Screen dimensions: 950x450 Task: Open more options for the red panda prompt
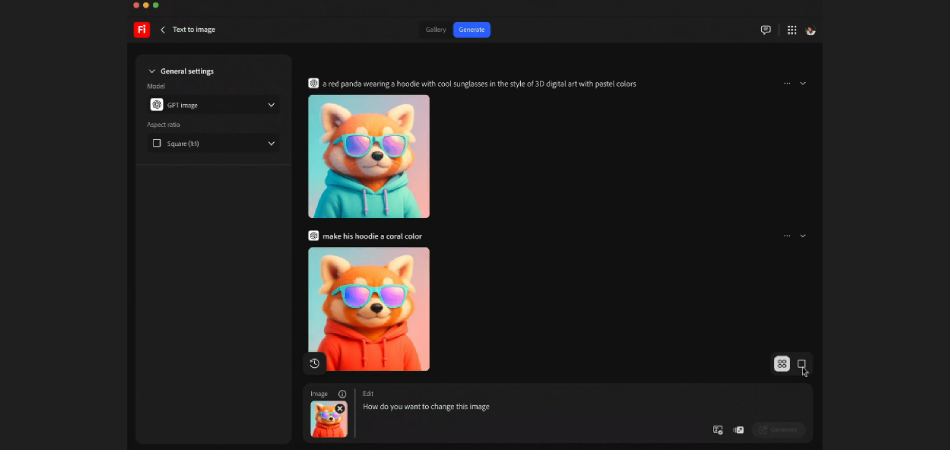[x=787, y=84]
